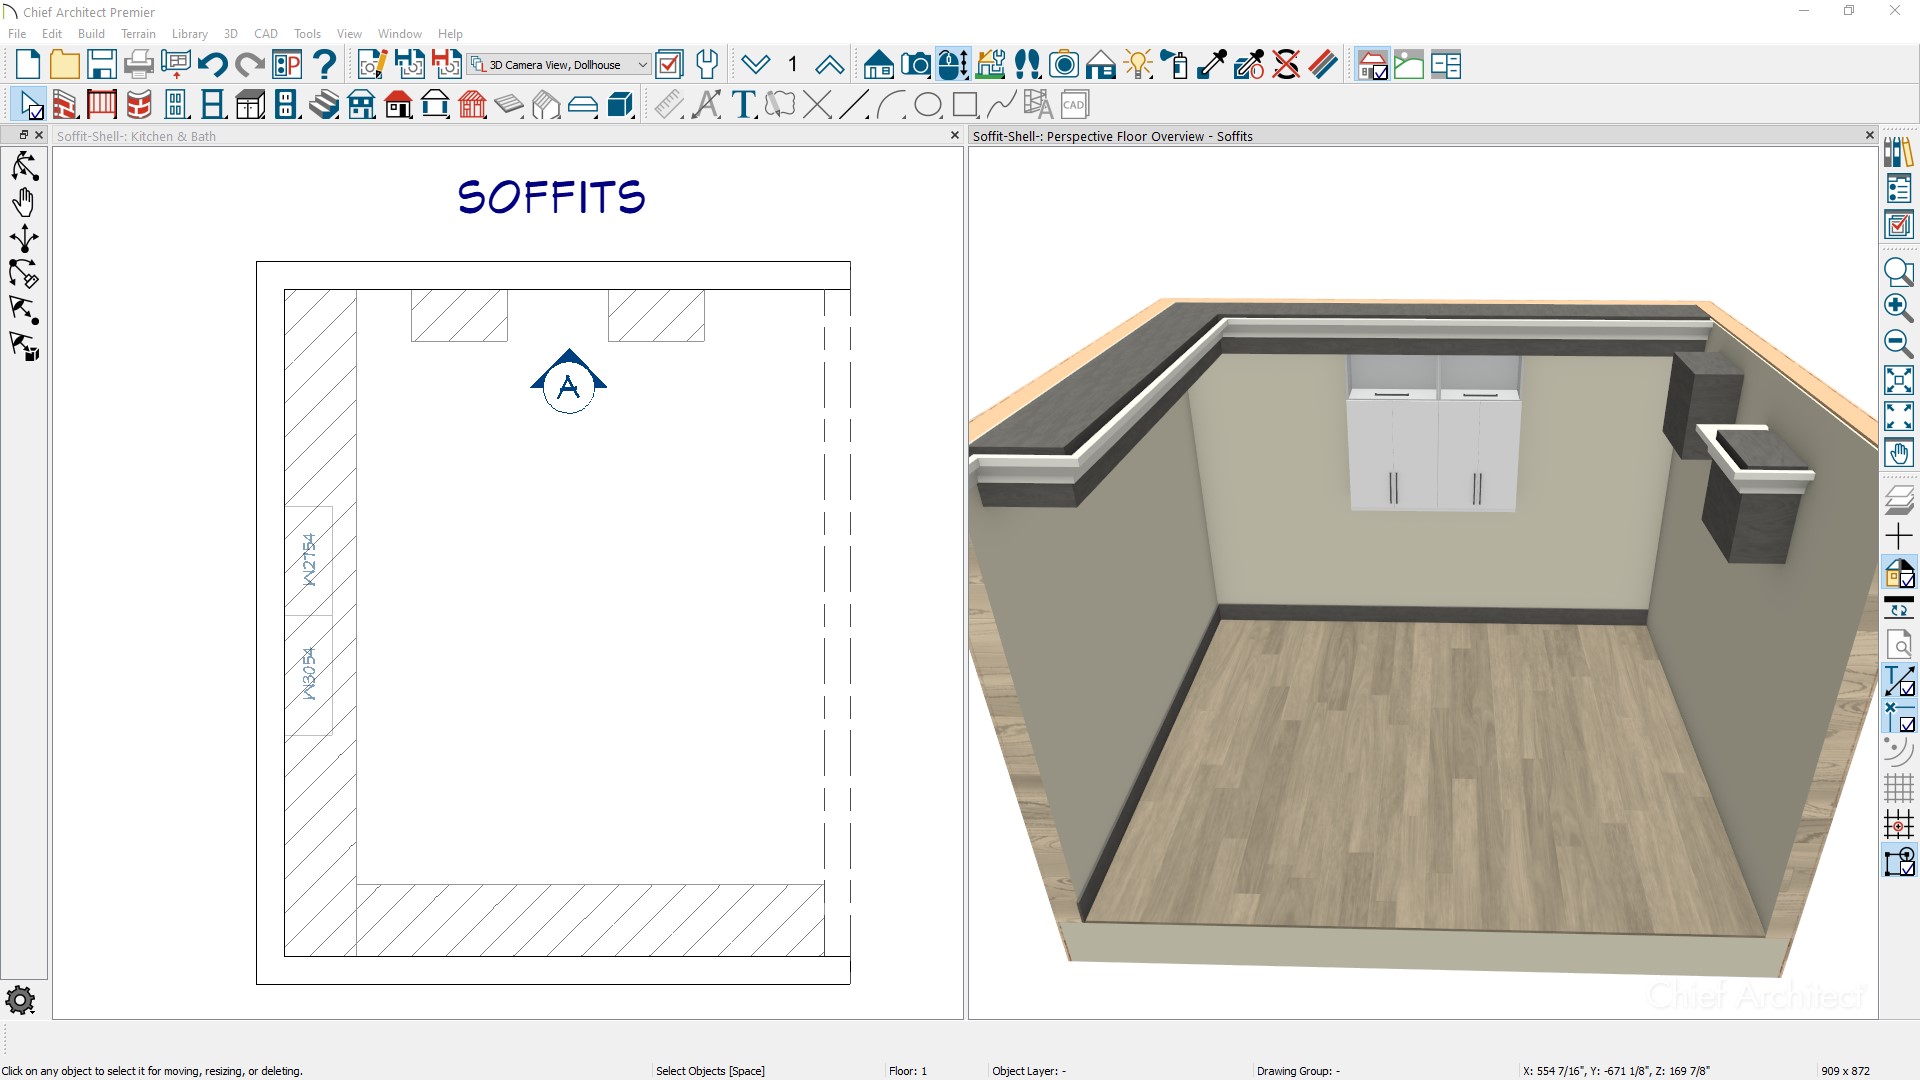Open the Build menu
Viewport: 1920px width, 1080px height.
[x=91, y=33]
